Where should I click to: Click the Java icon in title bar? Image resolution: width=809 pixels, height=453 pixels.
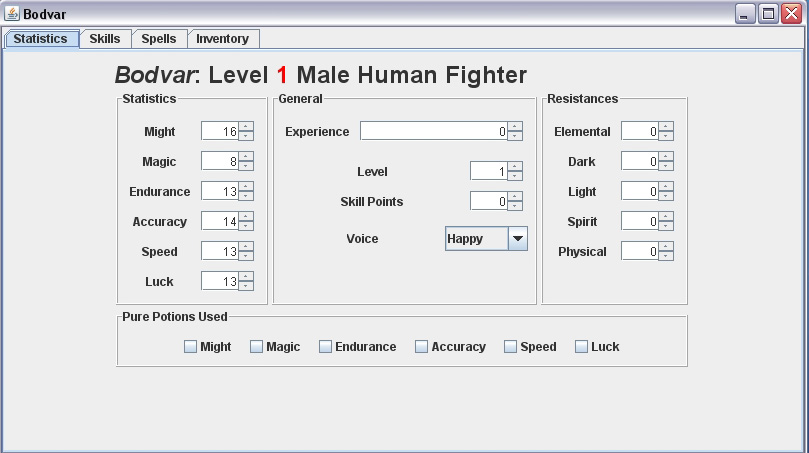[11, 13]
